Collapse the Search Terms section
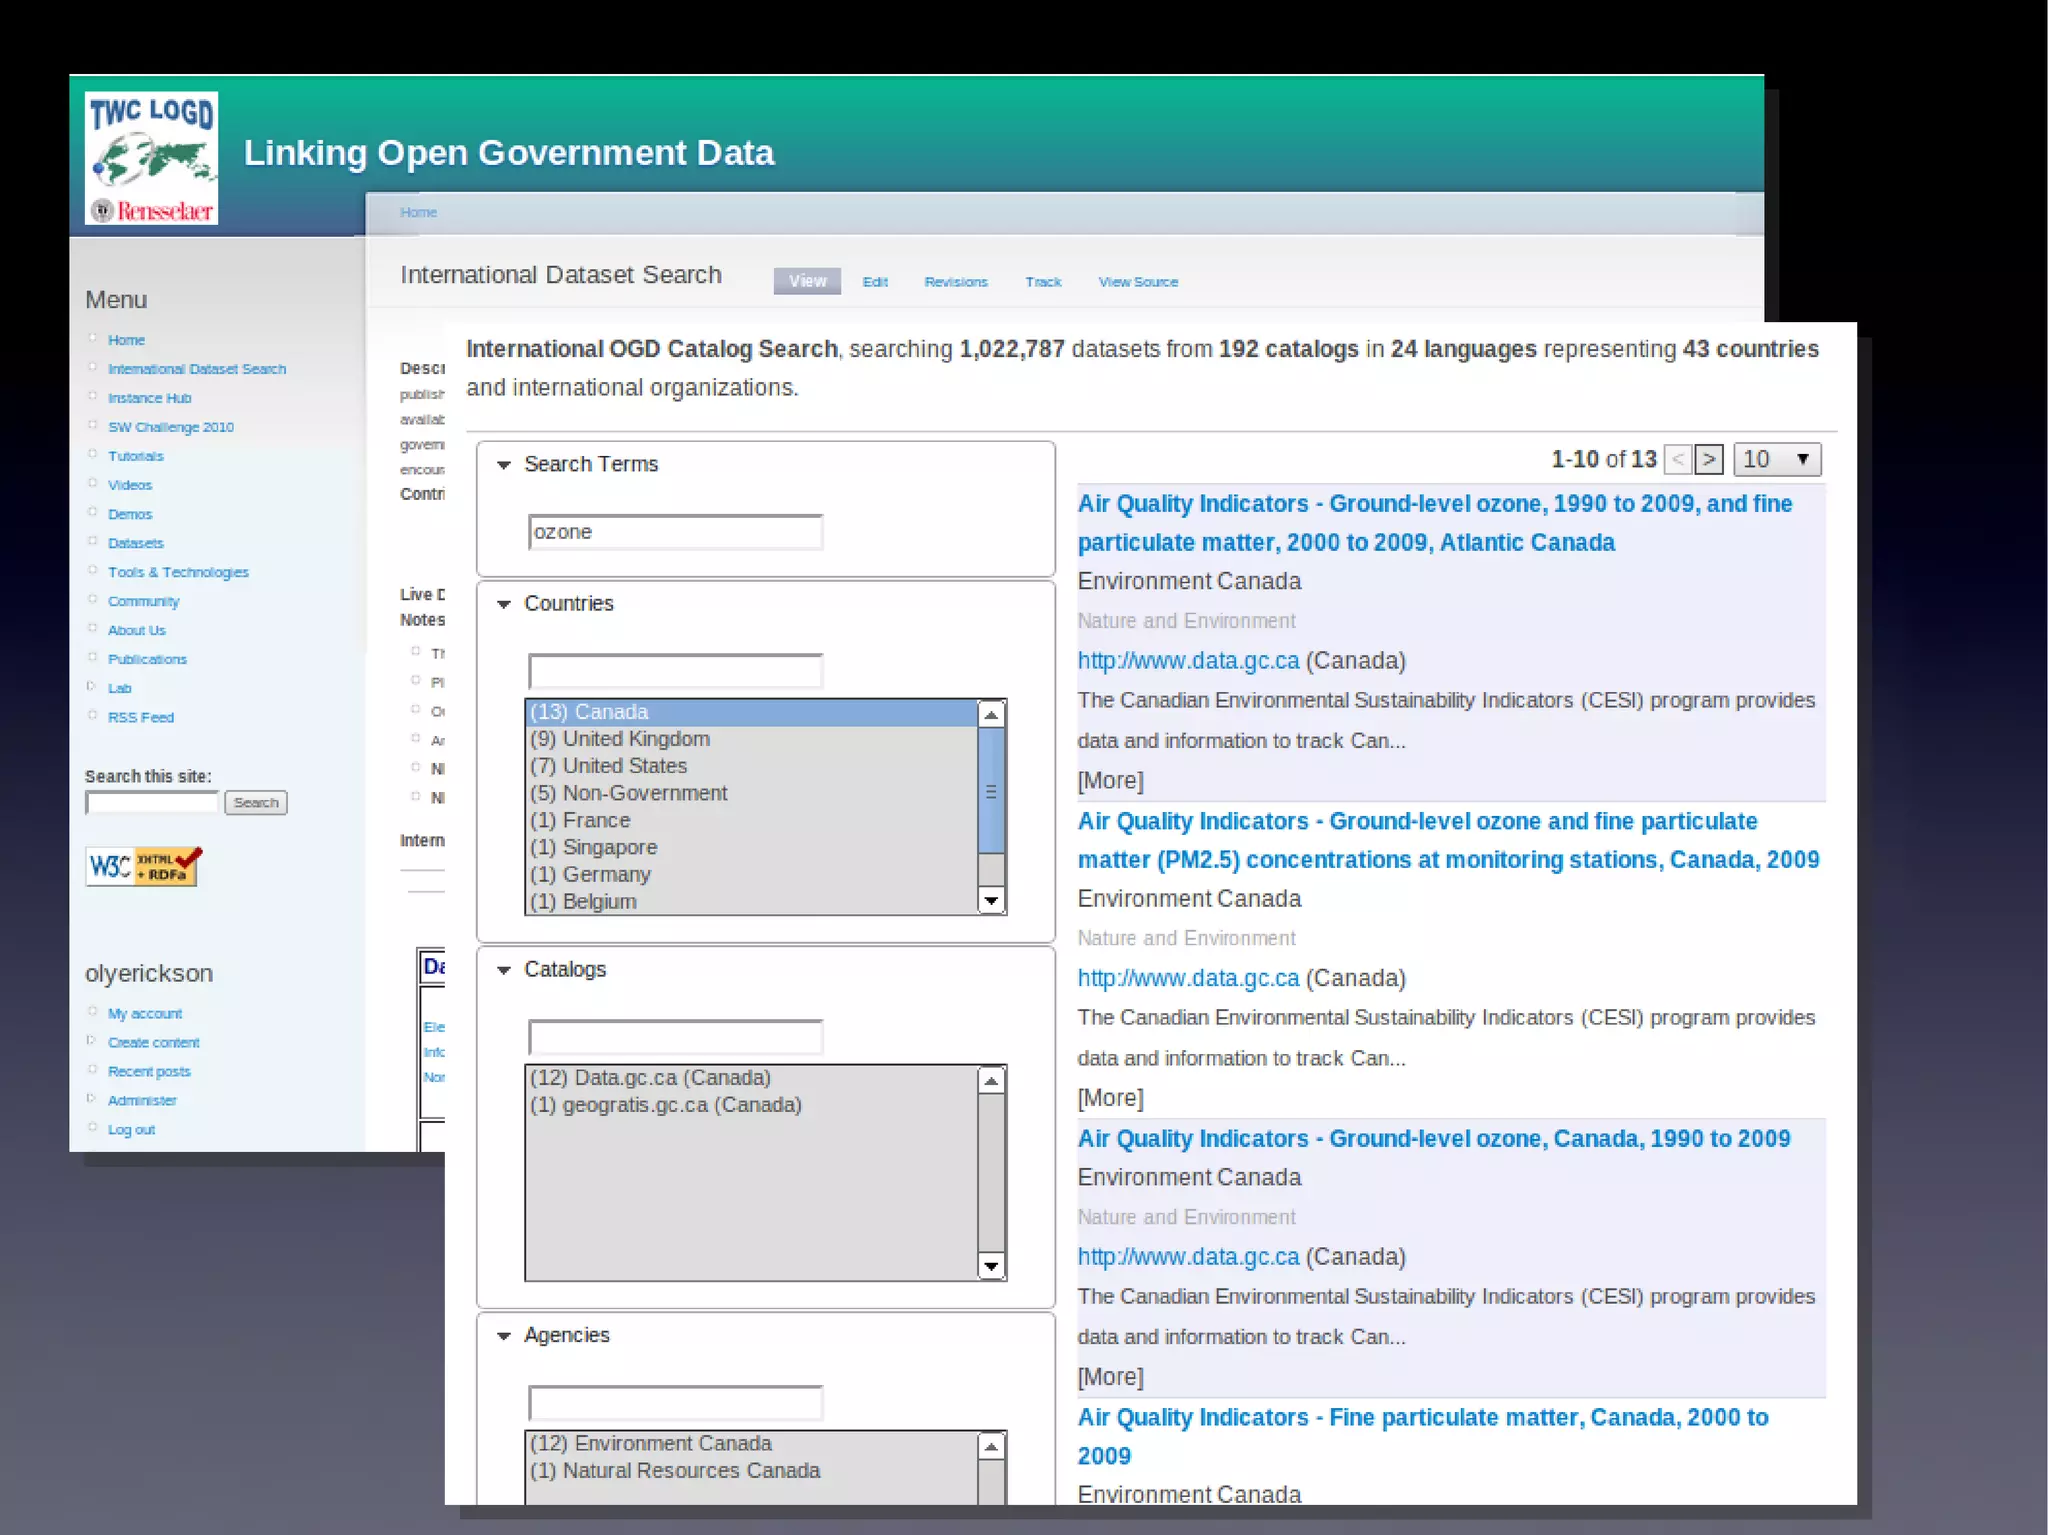 (x=504, y=465)
